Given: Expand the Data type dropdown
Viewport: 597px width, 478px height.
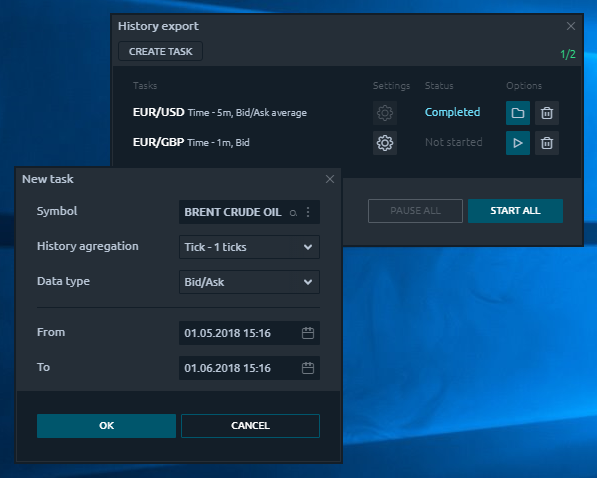Looking at the screenshot, I should coord(249,282).
